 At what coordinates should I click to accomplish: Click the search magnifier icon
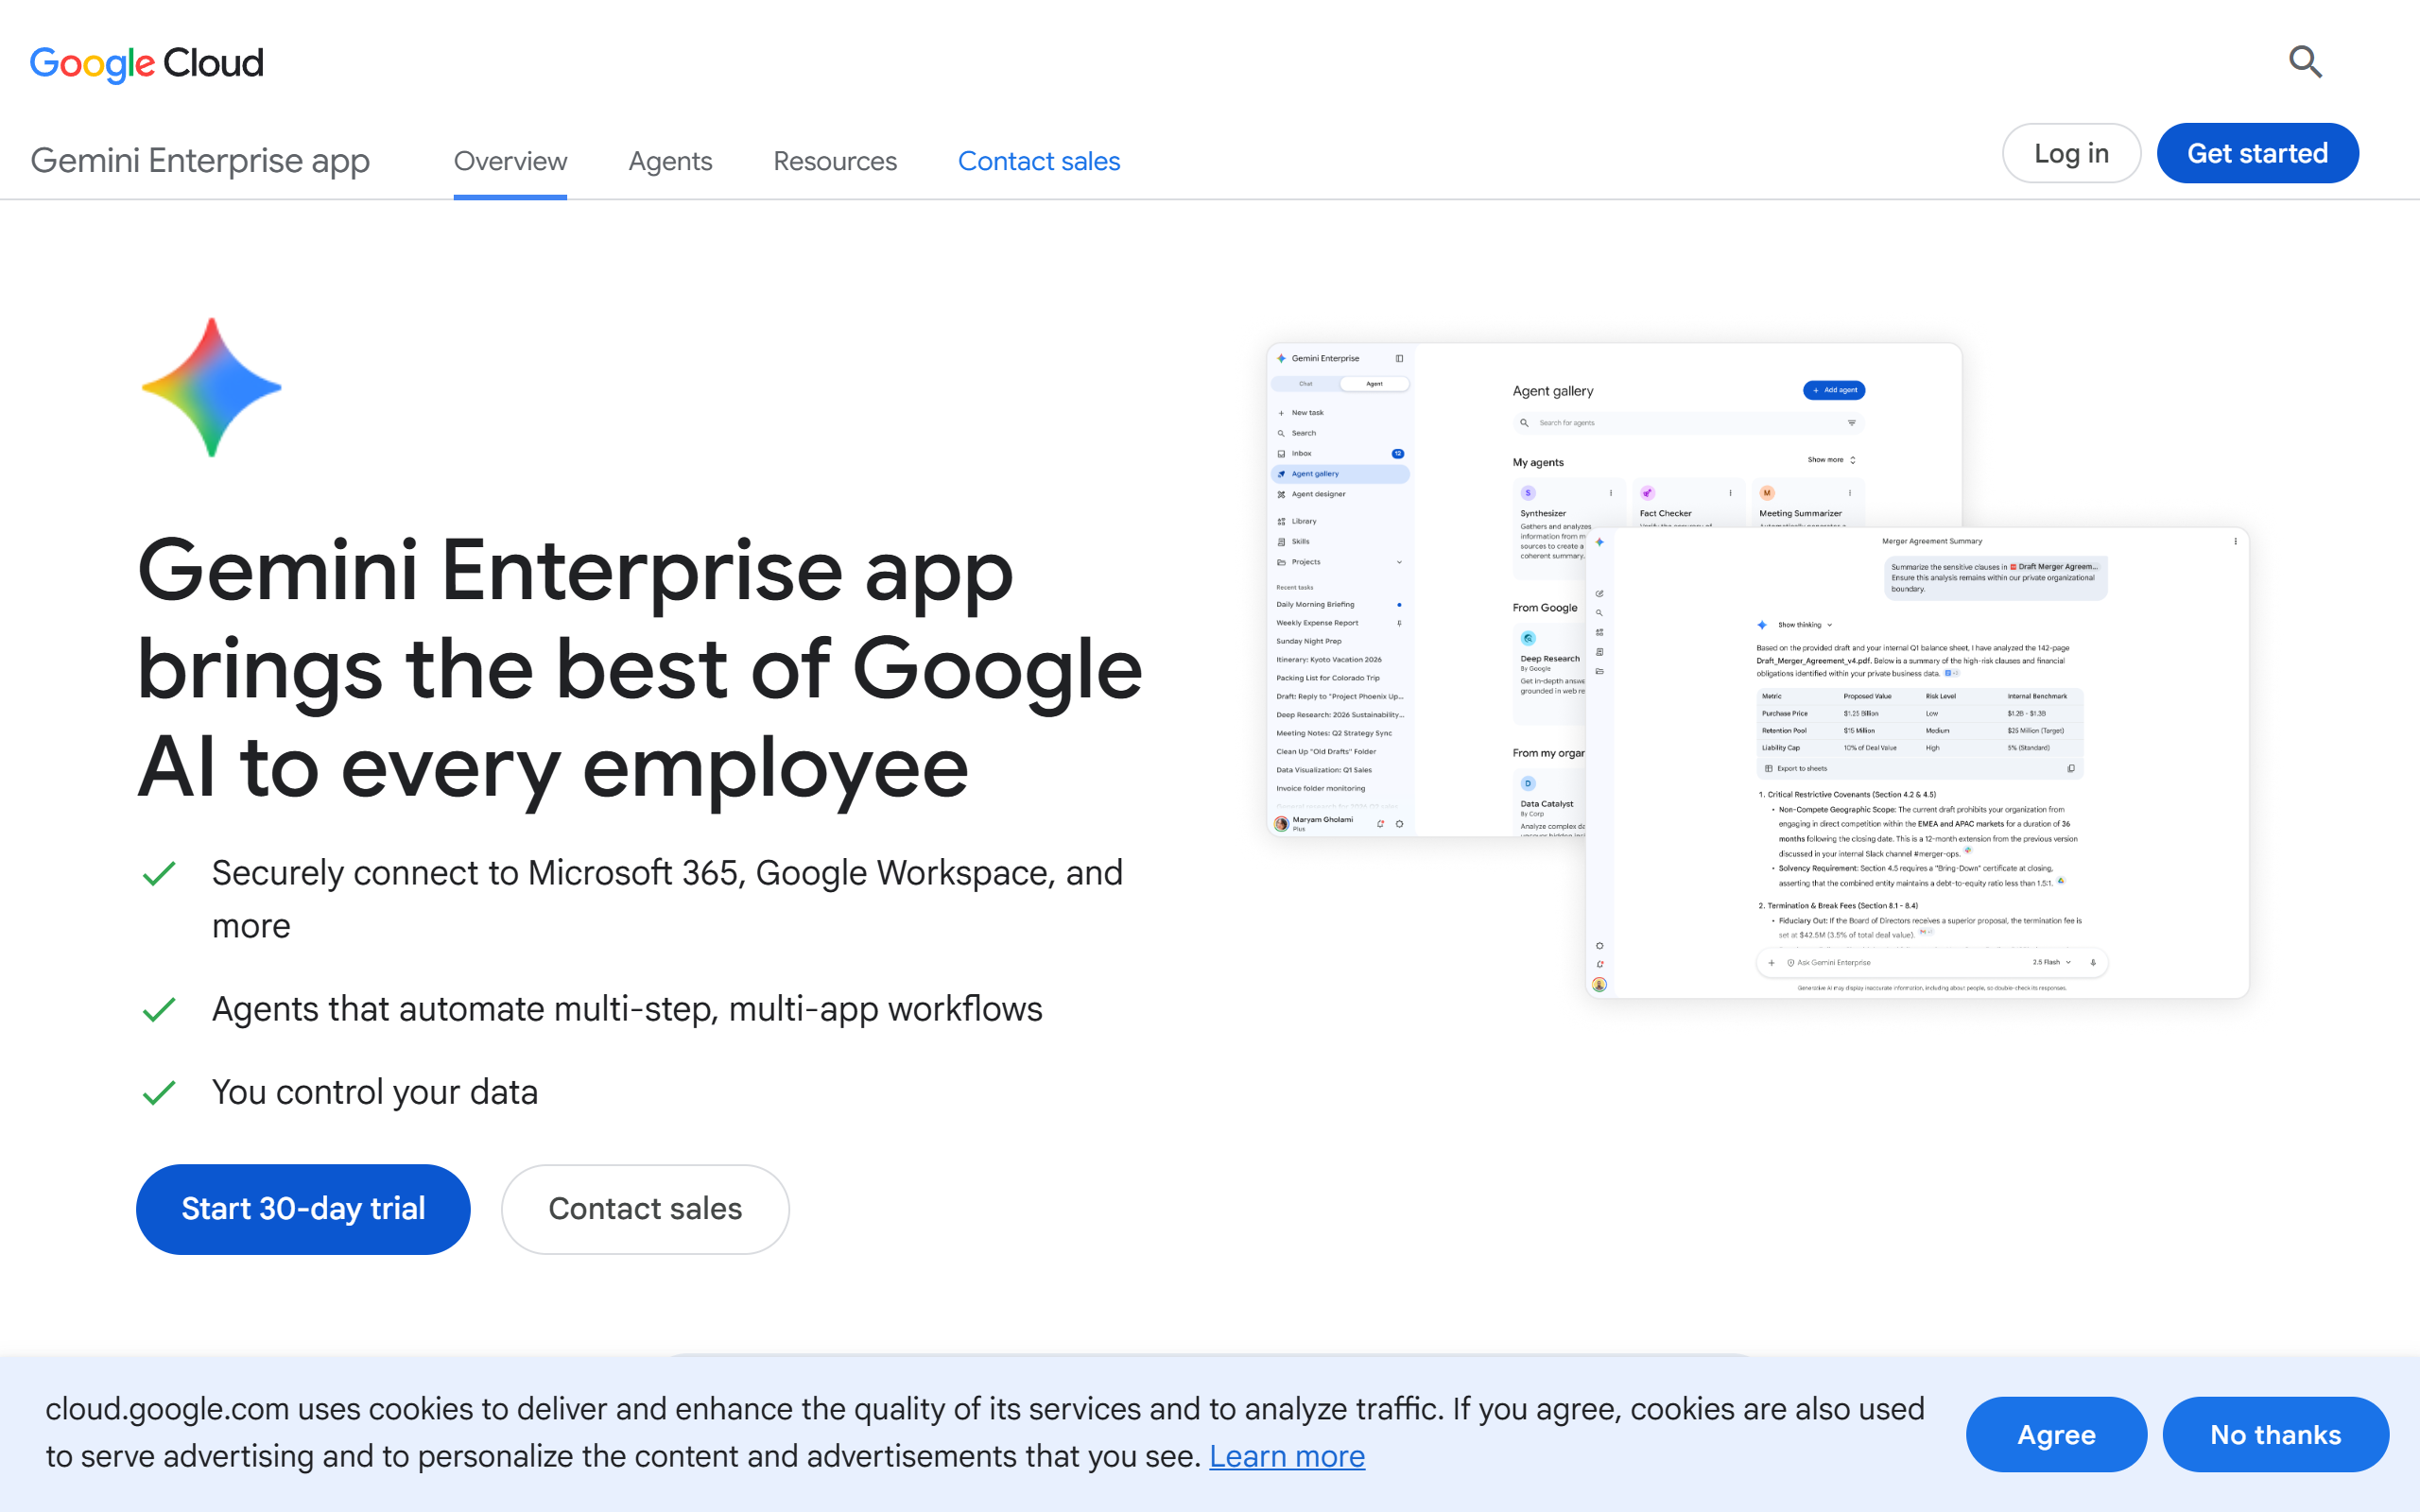2305,62
